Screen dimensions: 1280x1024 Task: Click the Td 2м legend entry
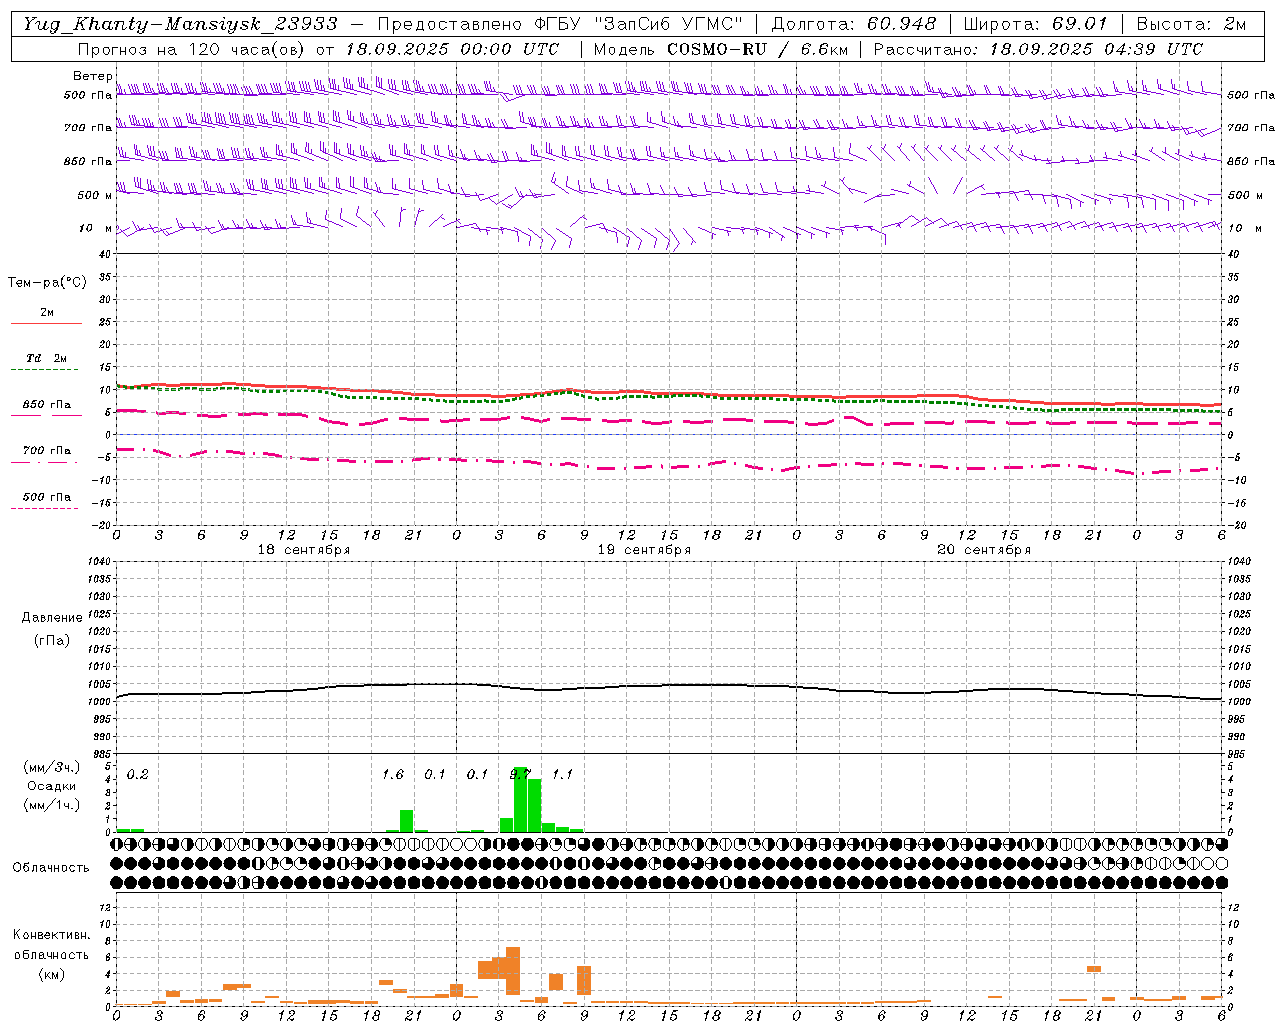pyautogui.click(x=47, y=358)
